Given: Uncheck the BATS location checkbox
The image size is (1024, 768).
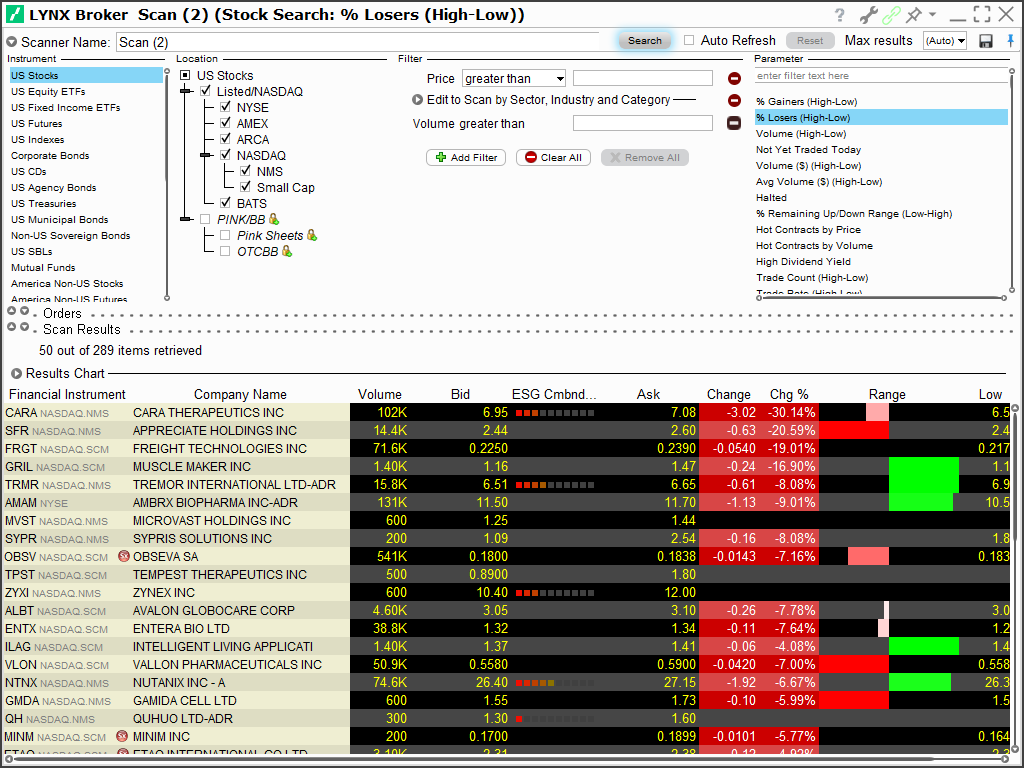Looking at the screenshot, I should [225, 202].
